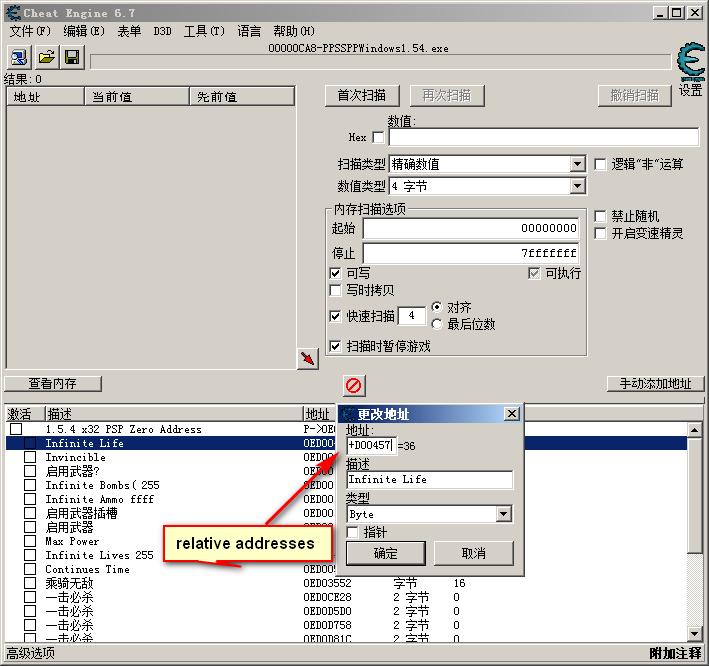Click the 数值 input field

[544, 137]
